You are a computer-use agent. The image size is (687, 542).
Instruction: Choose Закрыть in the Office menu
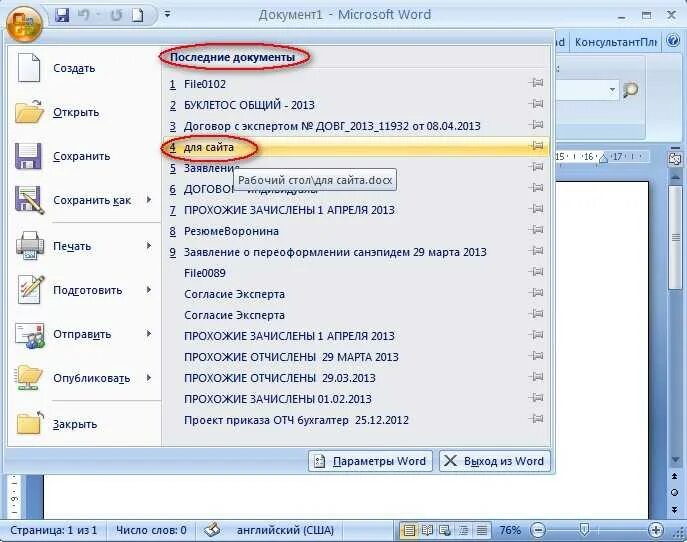(84, 424)
